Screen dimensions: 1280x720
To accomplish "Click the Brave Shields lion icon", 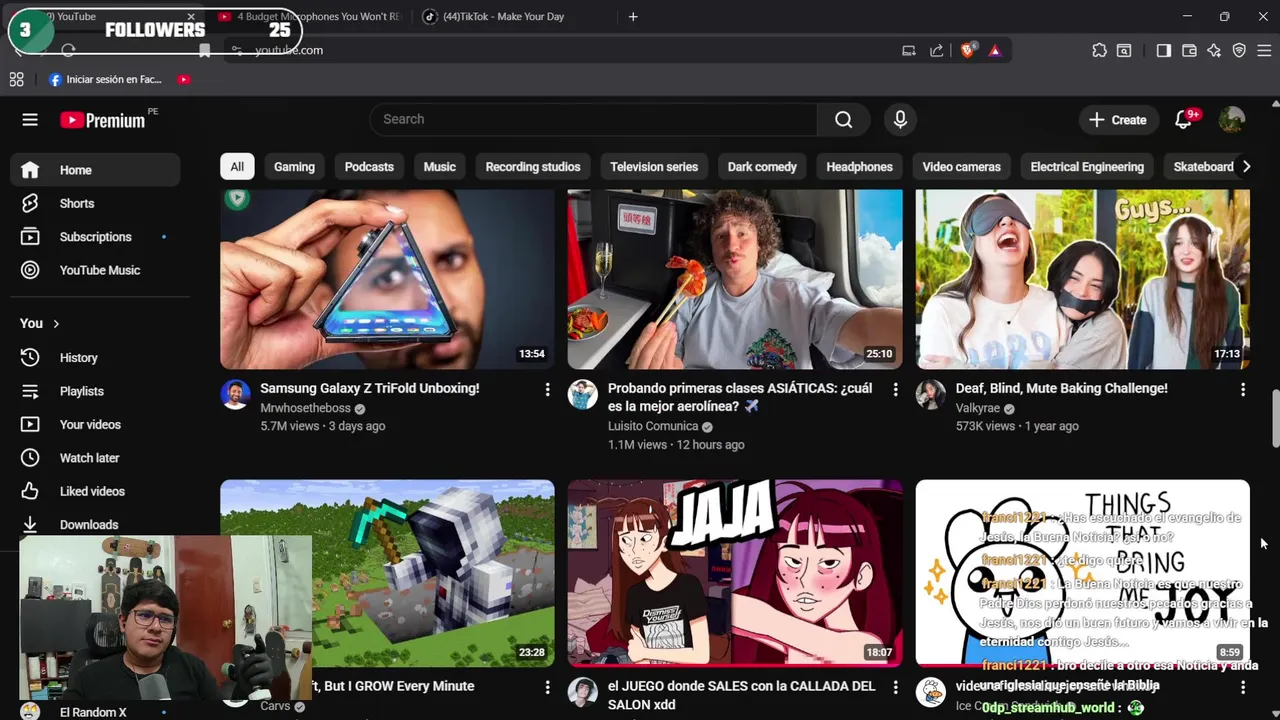I will click(x=967, y=50).
